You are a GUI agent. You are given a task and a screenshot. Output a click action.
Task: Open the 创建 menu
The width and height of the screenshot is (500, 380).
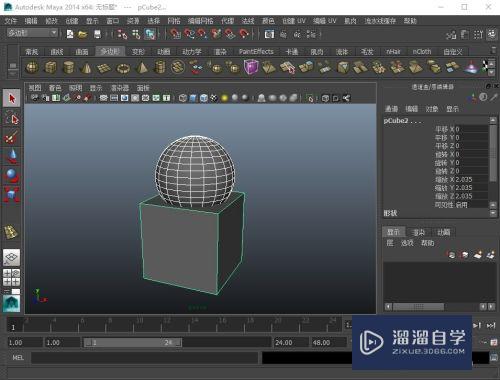(72, 21)
